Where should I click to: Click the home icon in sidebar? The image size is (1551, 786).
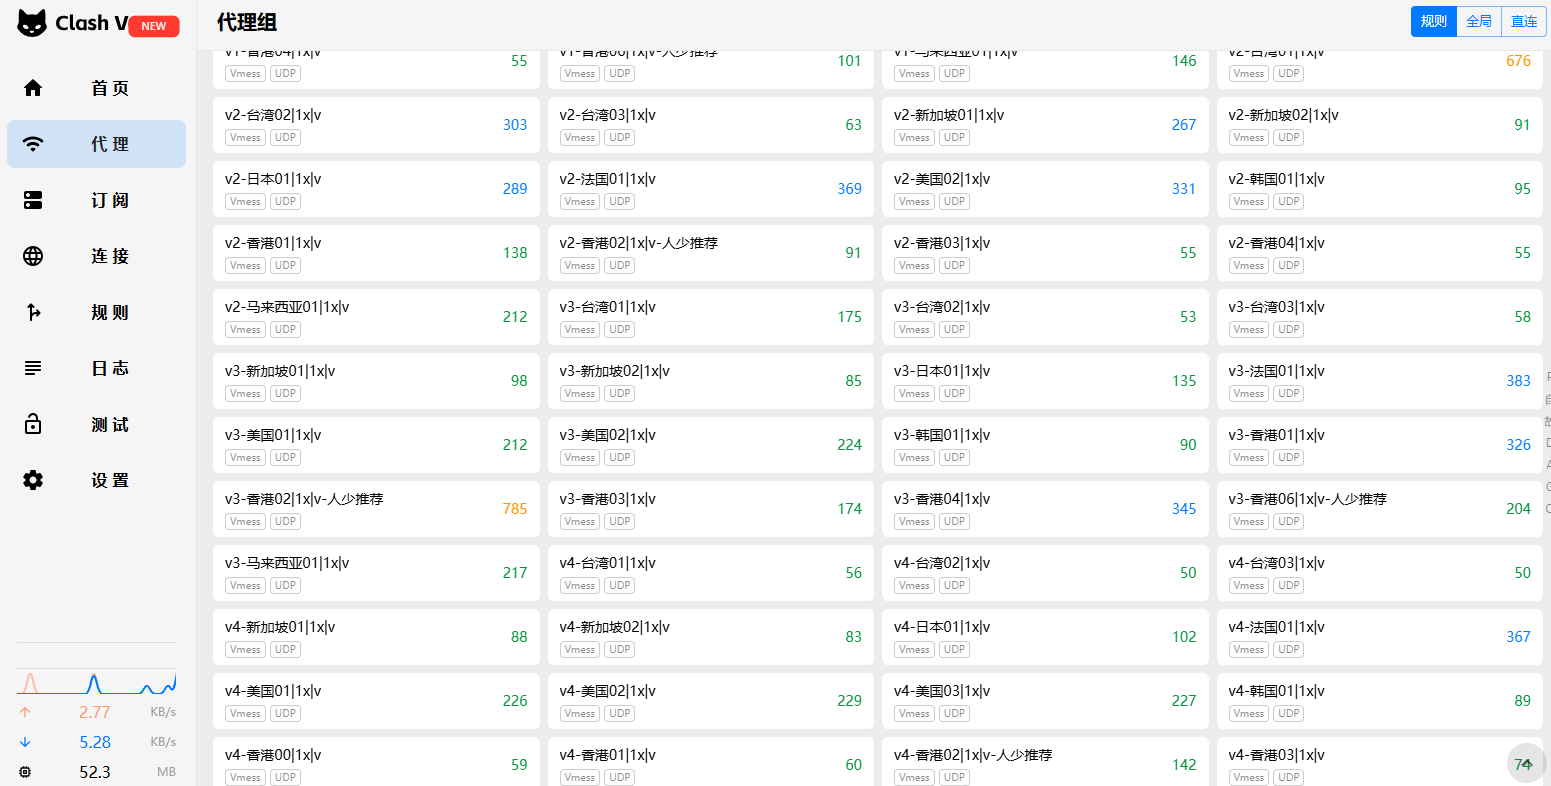click(33, 88)
